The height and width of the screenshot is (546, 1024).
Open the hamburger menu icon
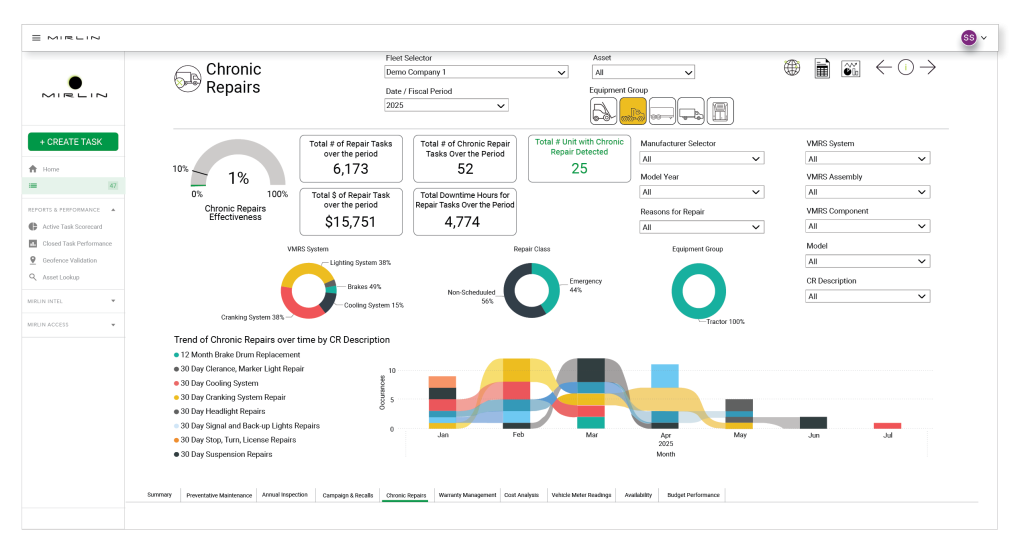click(36, 38)
